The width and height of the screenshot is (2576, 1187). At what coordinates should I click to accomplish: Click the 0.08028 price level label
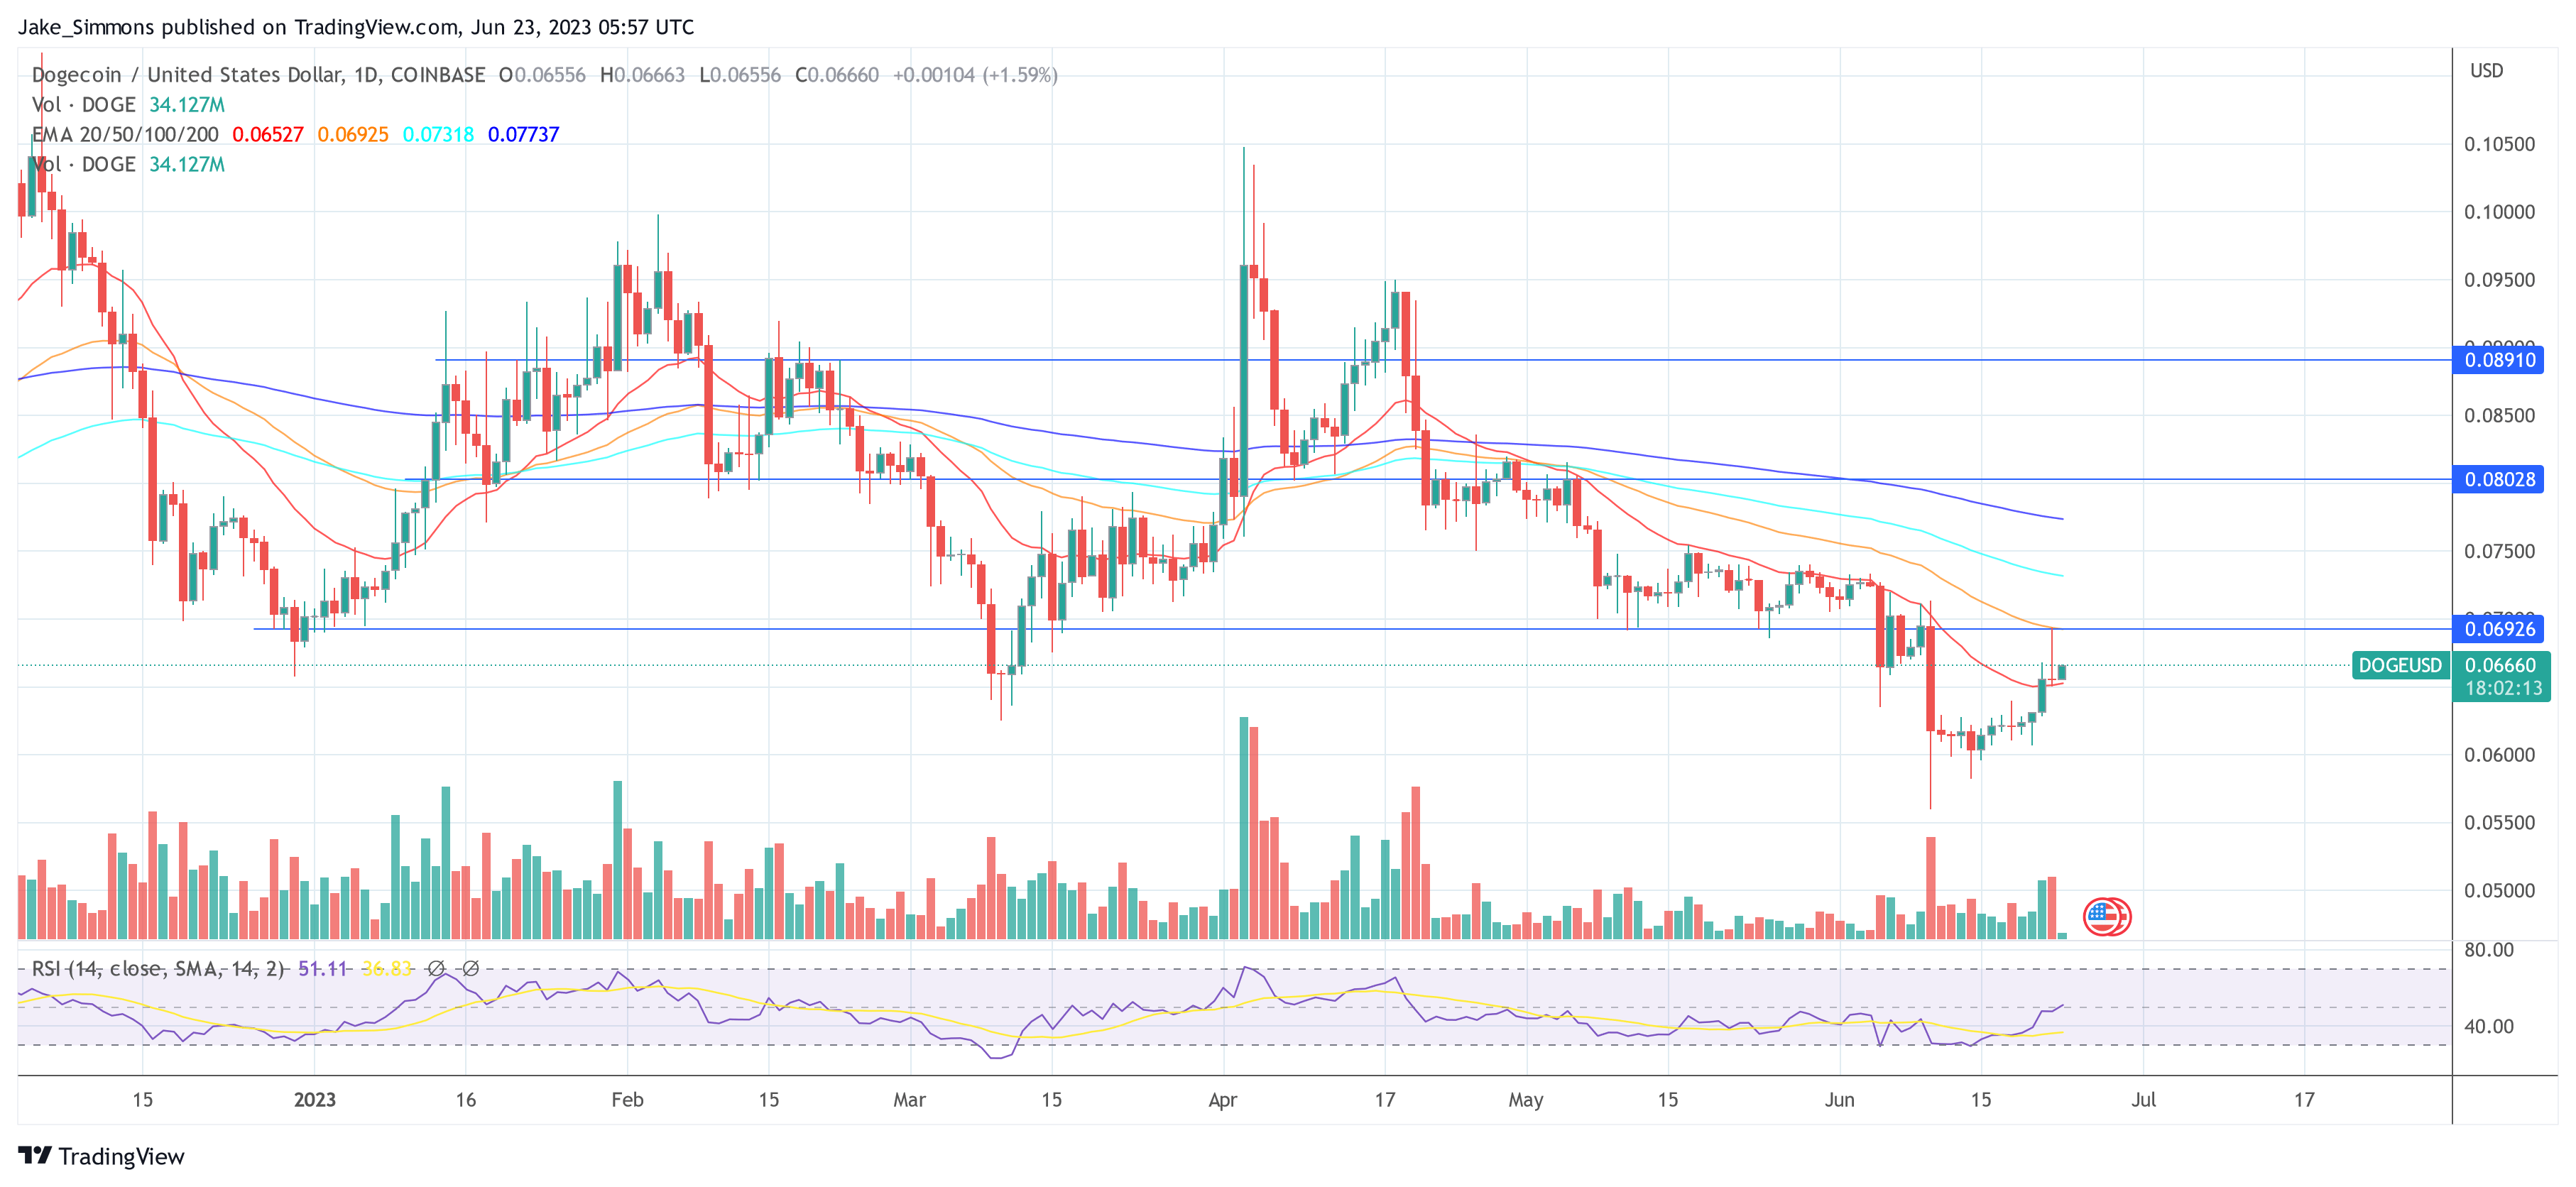point(2497,479)
